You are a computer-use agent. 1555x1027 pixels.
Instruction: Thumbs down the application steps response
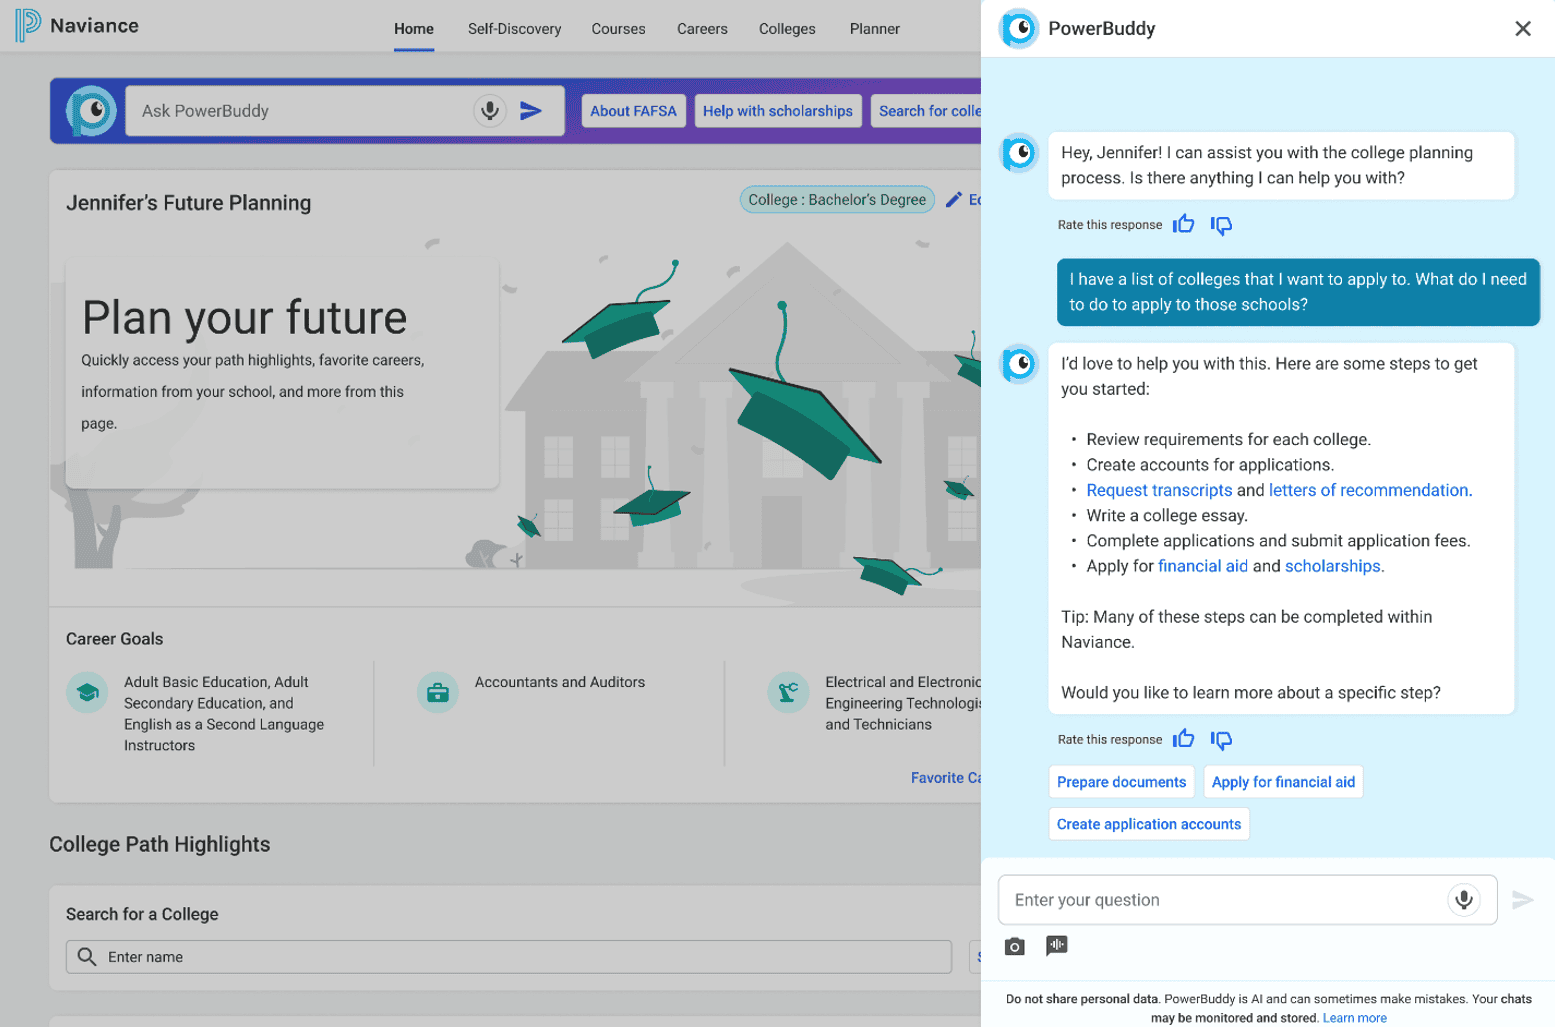pyautogui.click(x=1221, y=740)
